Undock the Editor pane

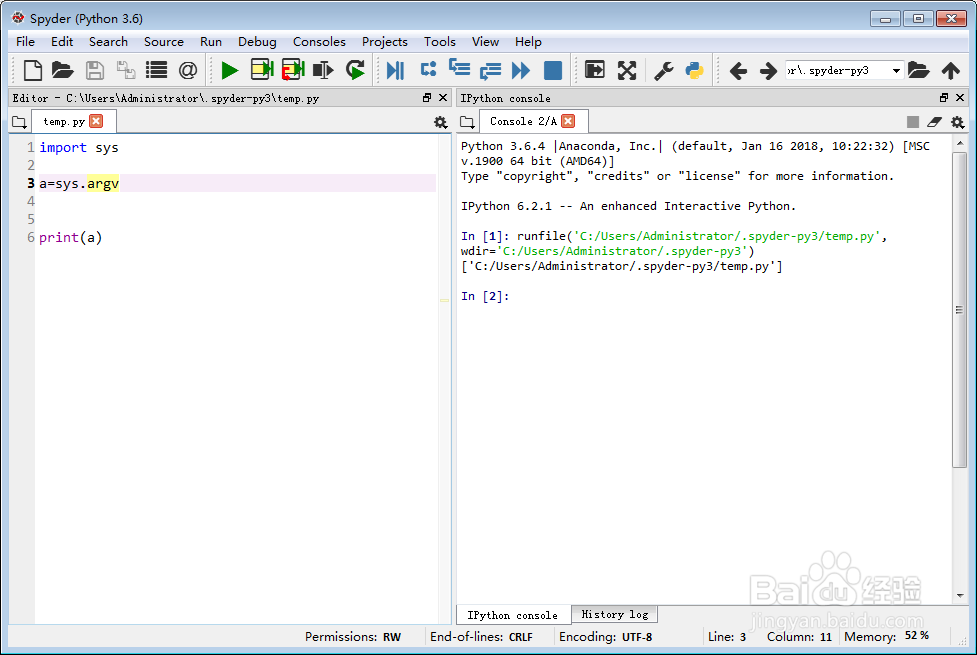(x=427, y=98)
